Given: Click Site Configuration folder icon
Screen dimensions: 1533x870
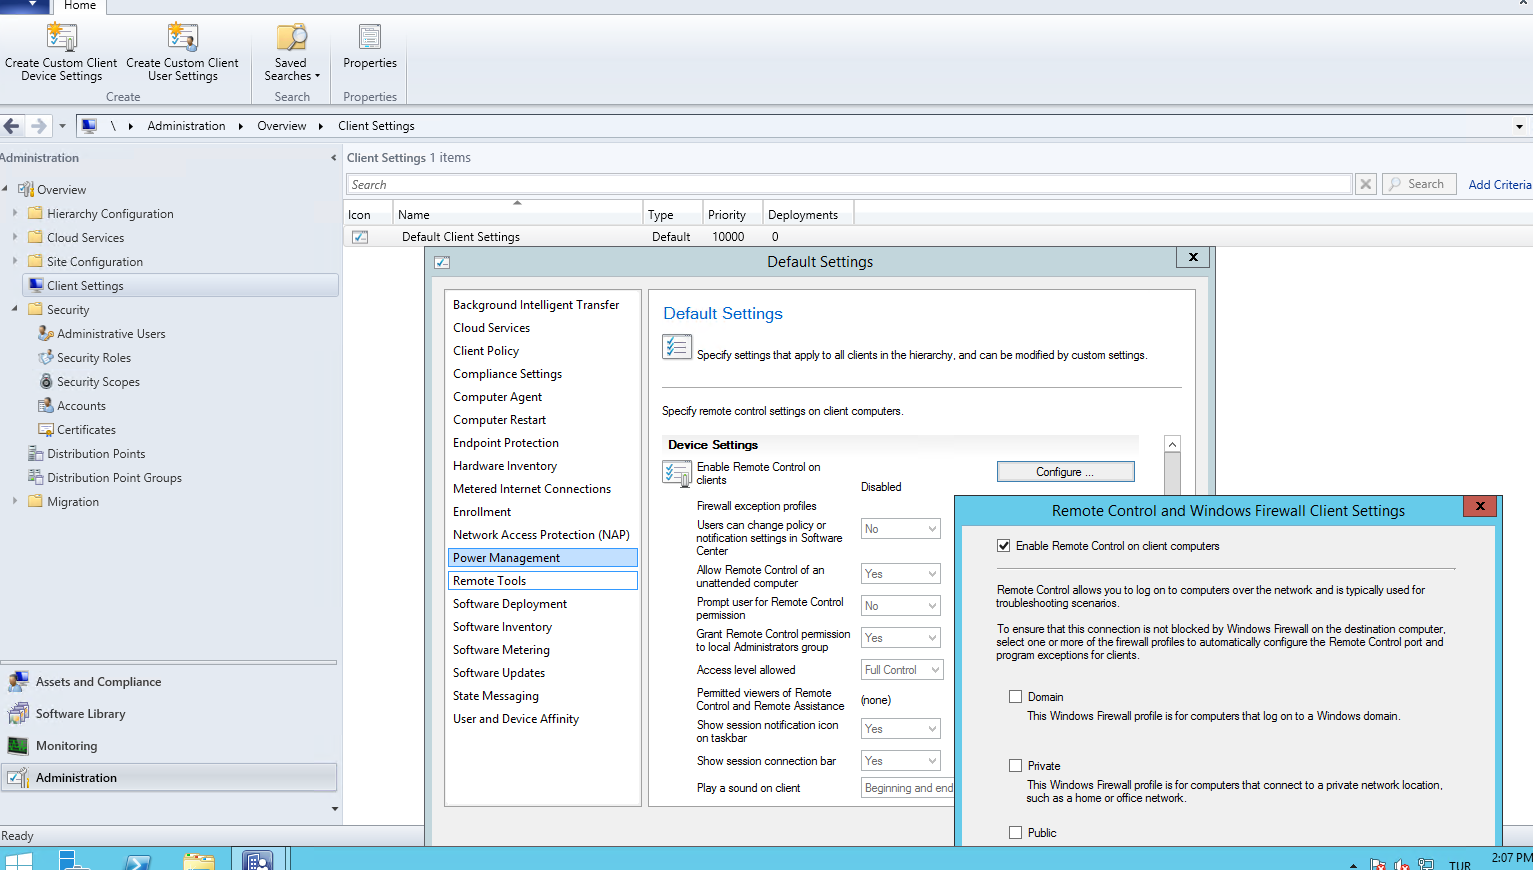Looking at the screenshot, I should [x=36, y=261].
